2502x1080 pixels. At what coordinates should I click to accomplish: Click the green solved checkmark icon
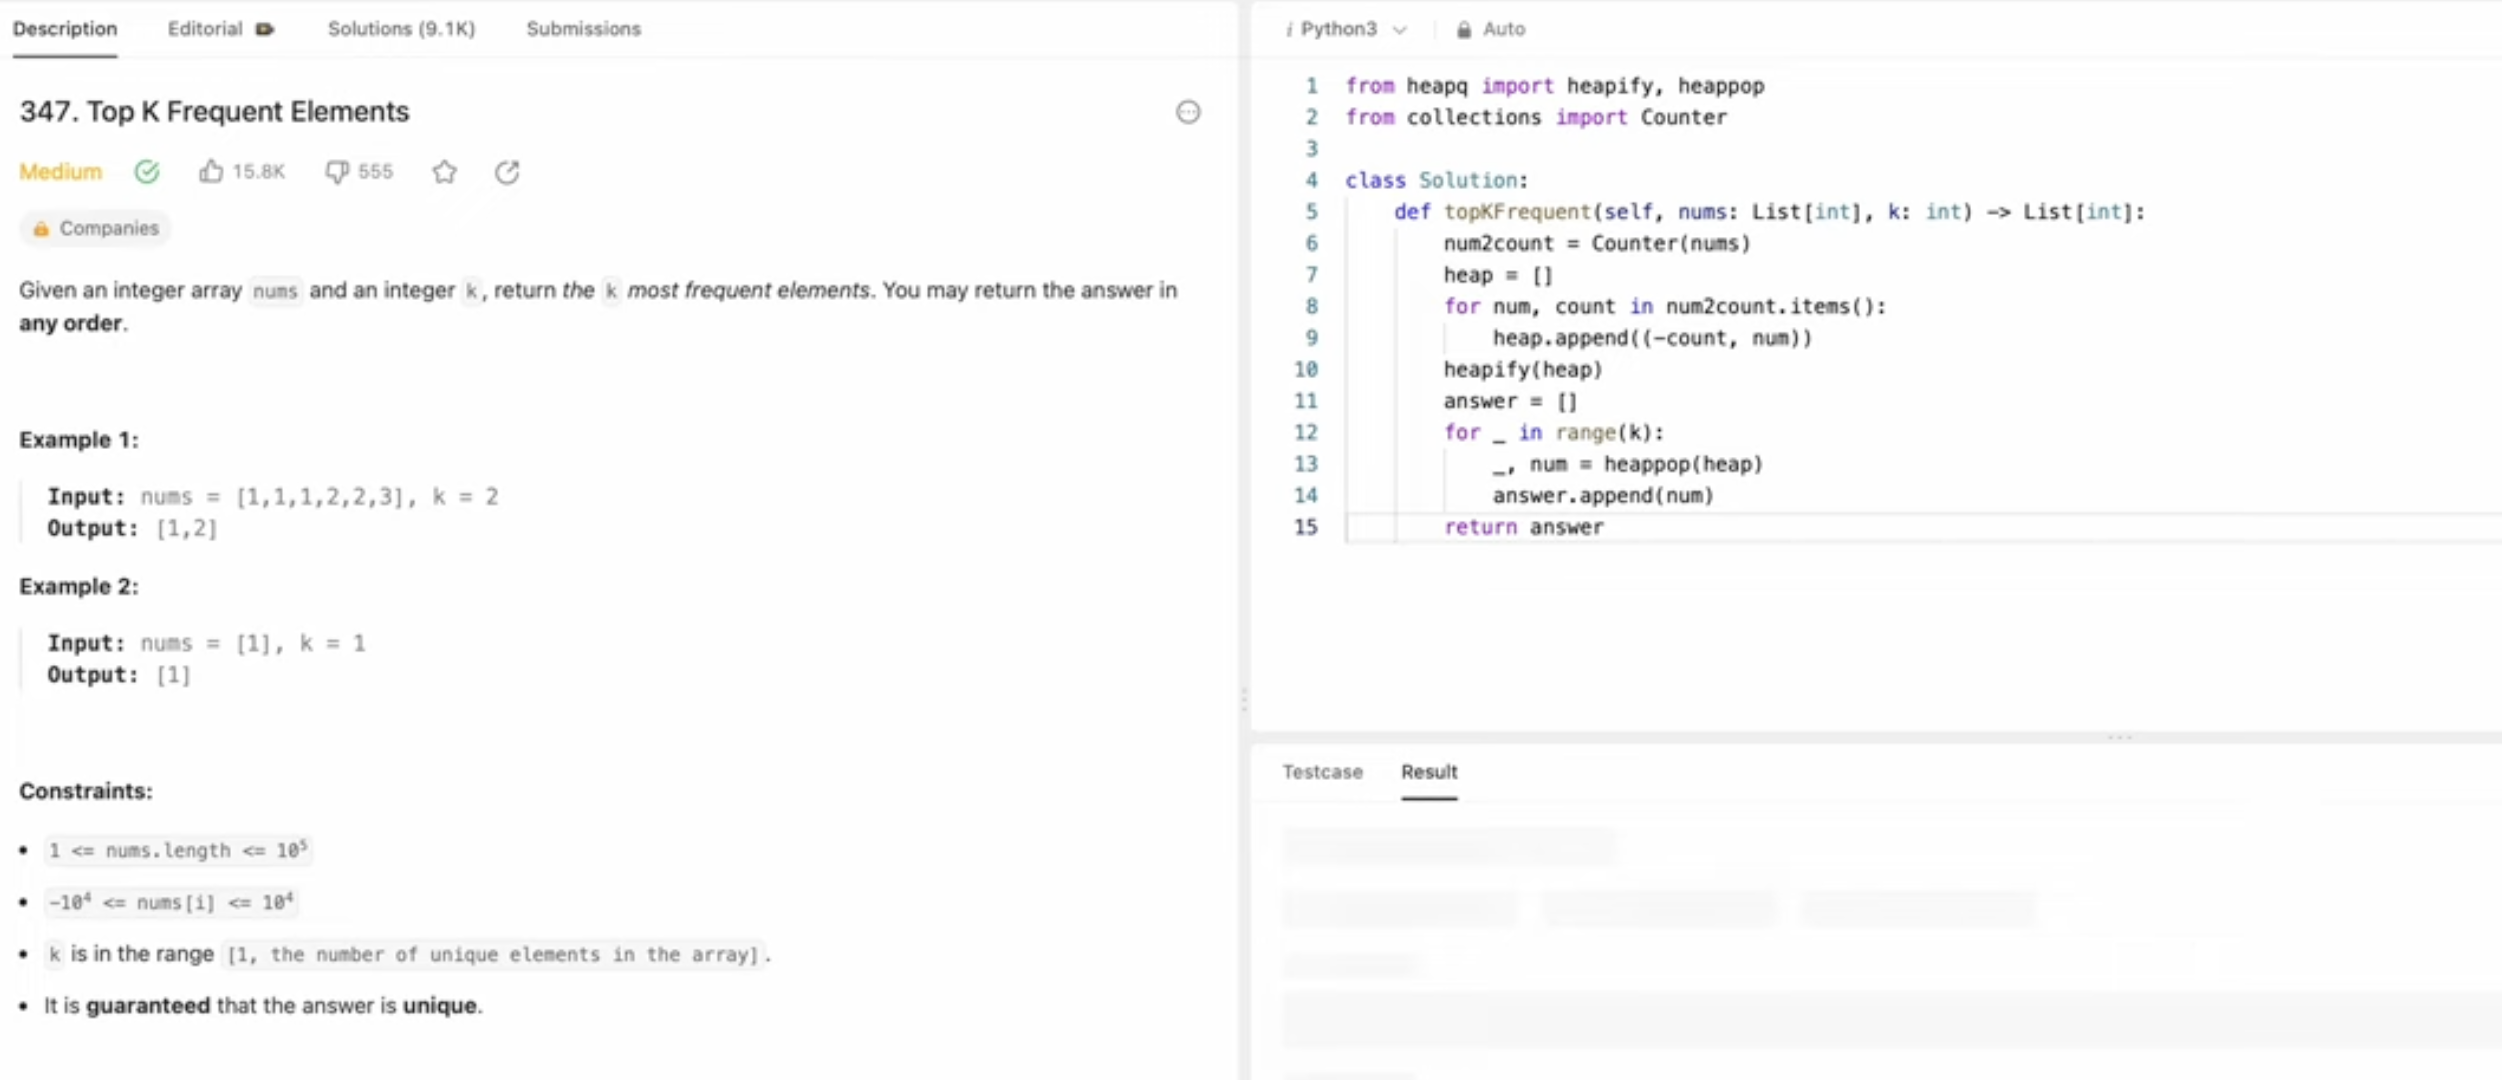click(x=147, y=172)
